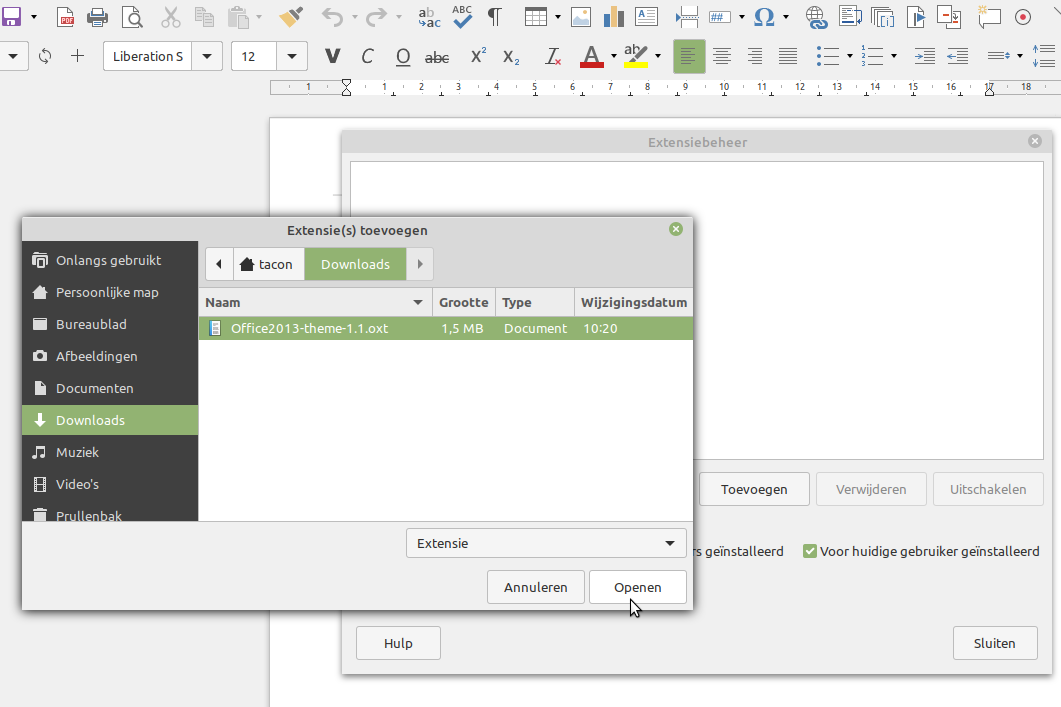Click the Print icon in toolbar
1061x707 pixels.
97,17
